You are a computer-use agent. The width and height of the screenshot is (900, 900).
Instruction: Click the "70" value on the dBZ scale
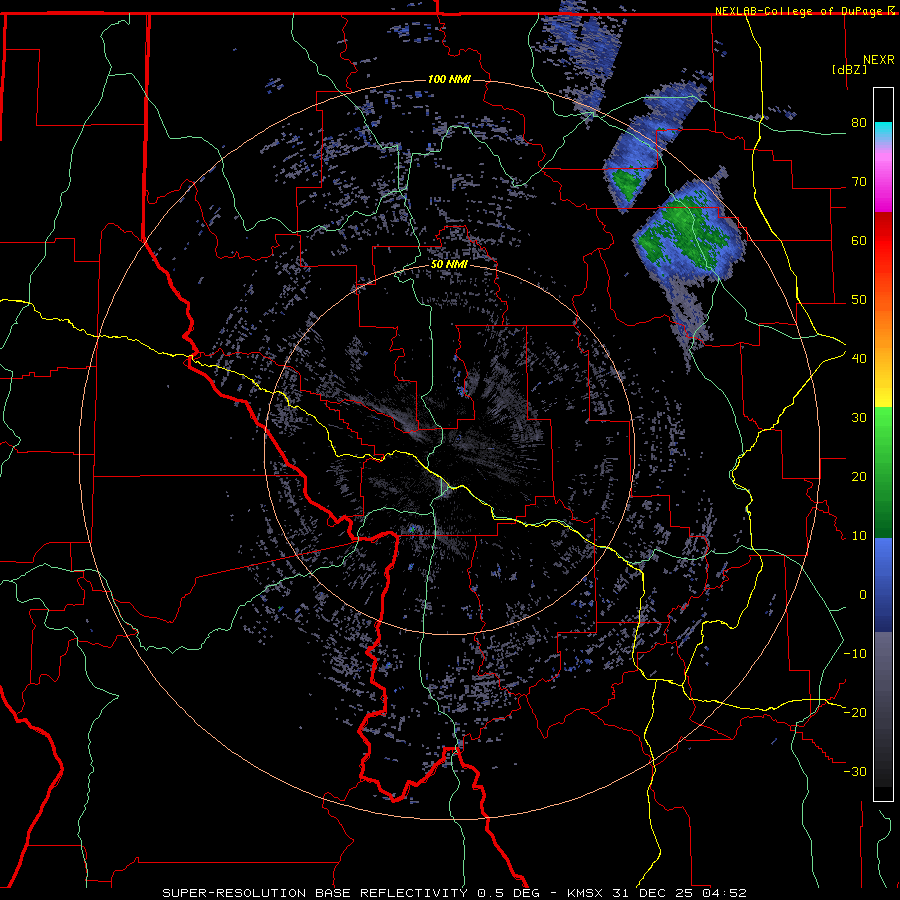(859, 181)
